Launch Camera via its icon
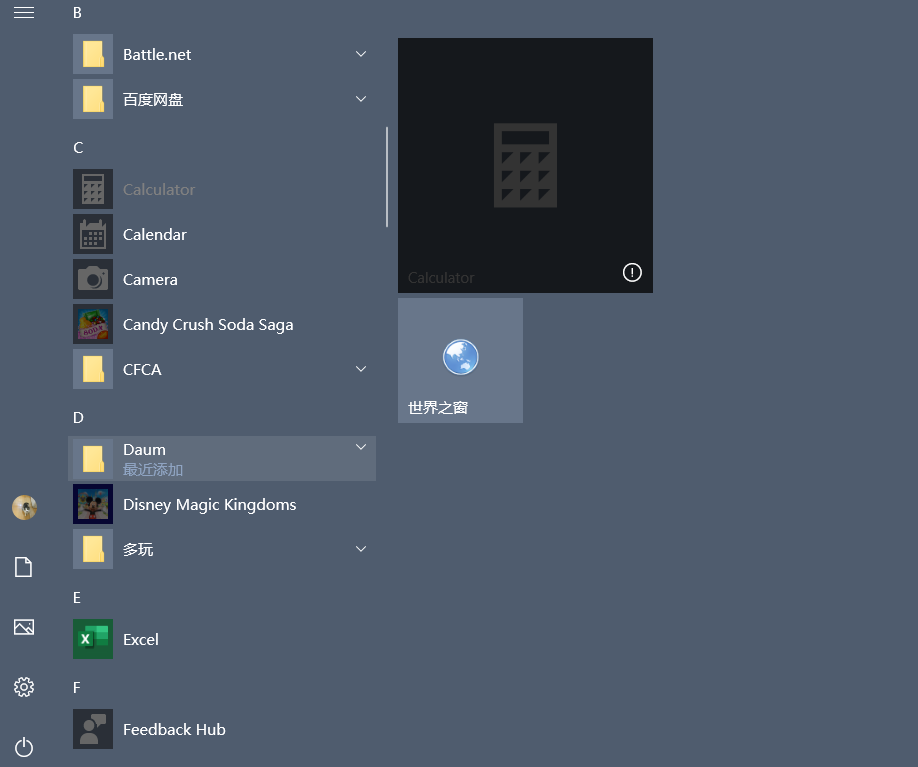Screen dimensions: 918x767 93,279
